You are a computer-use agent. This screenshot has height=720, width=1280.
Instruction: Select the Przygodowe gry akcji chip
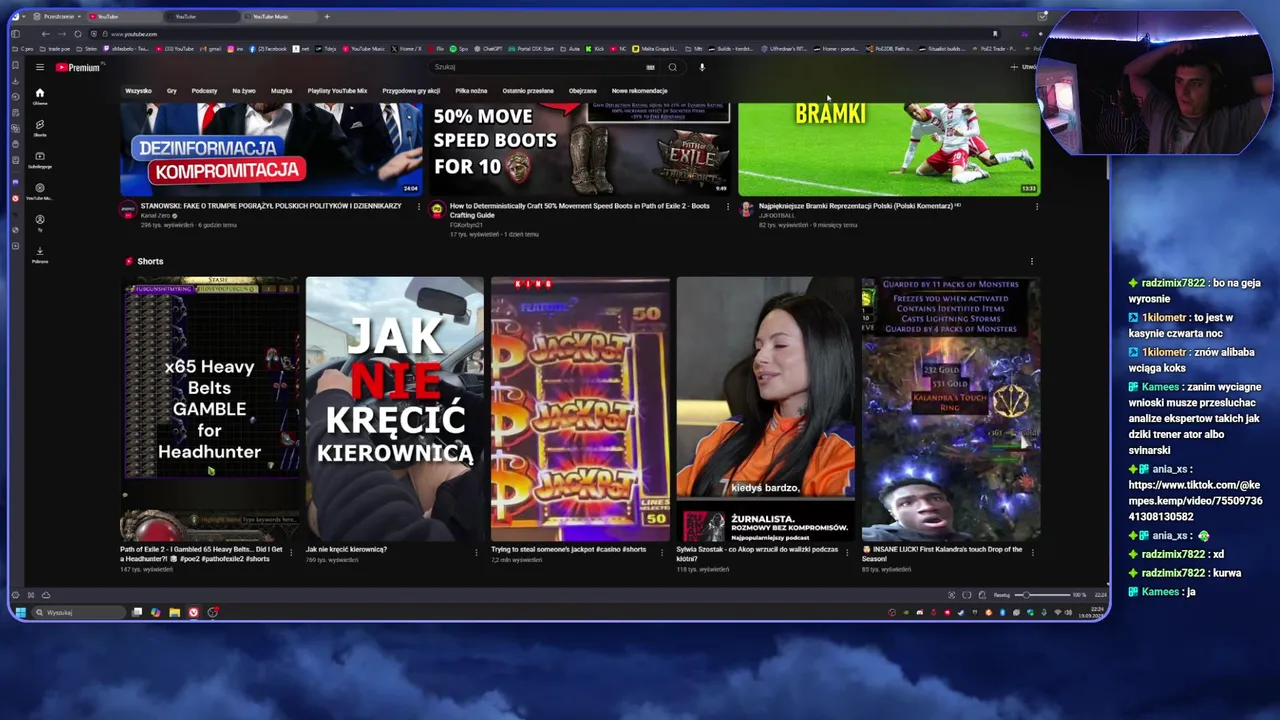(x=411, y=91)
